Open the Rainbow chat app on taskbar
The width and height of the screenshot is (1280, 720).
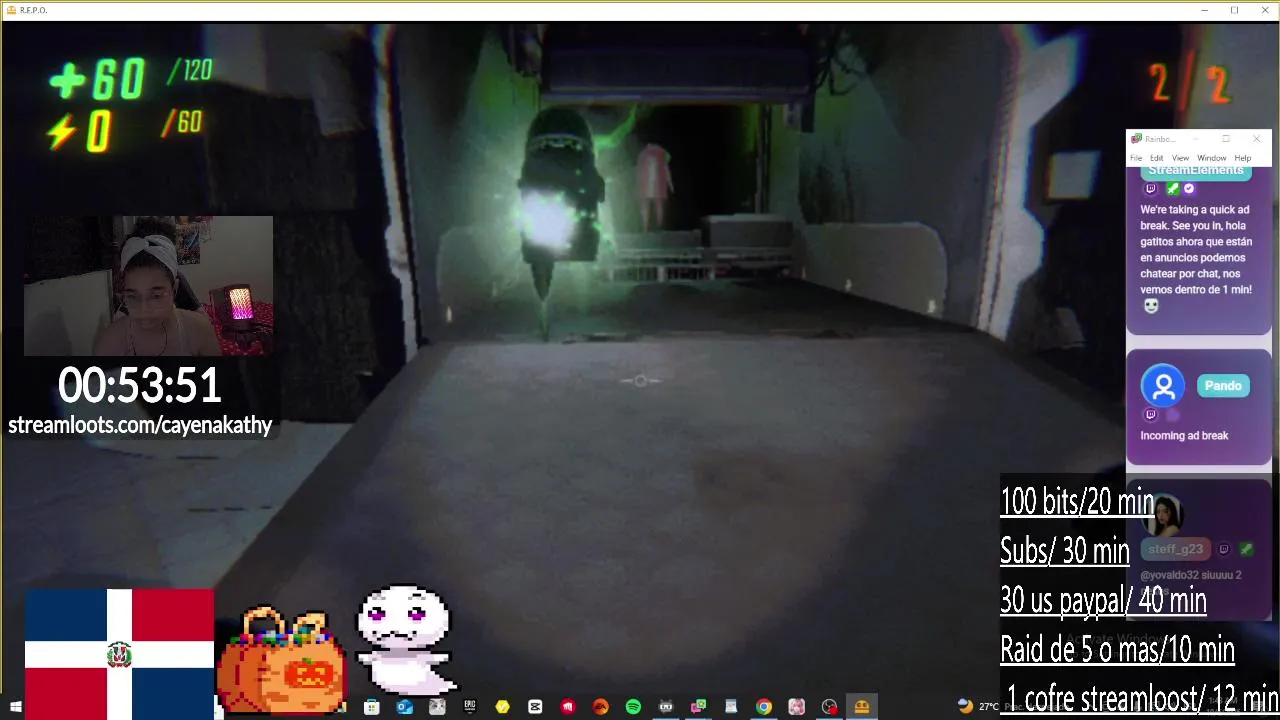tap(698, 707)
